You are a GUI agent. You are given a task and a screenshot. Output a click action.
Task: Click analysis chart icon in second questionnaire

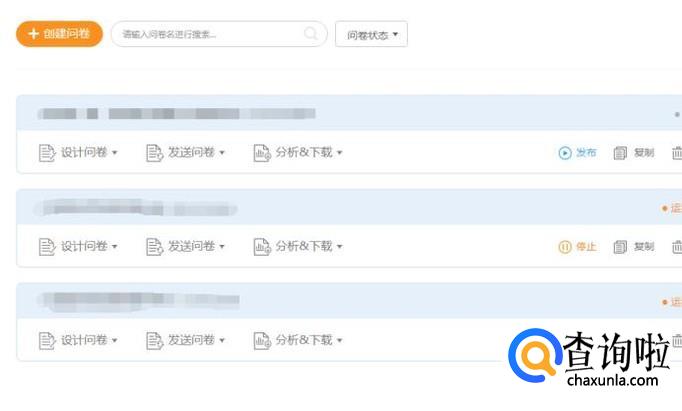[x=262, y=246]
